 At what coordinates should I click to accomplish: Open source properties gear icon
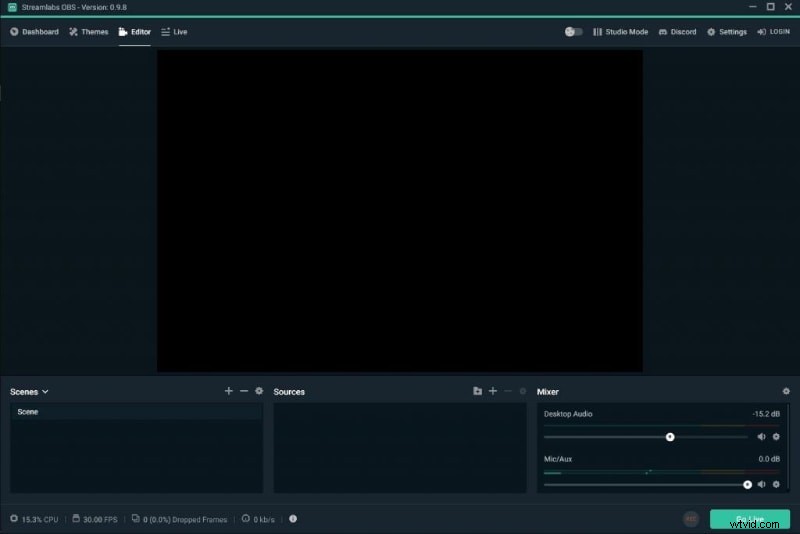pos(522,391)
